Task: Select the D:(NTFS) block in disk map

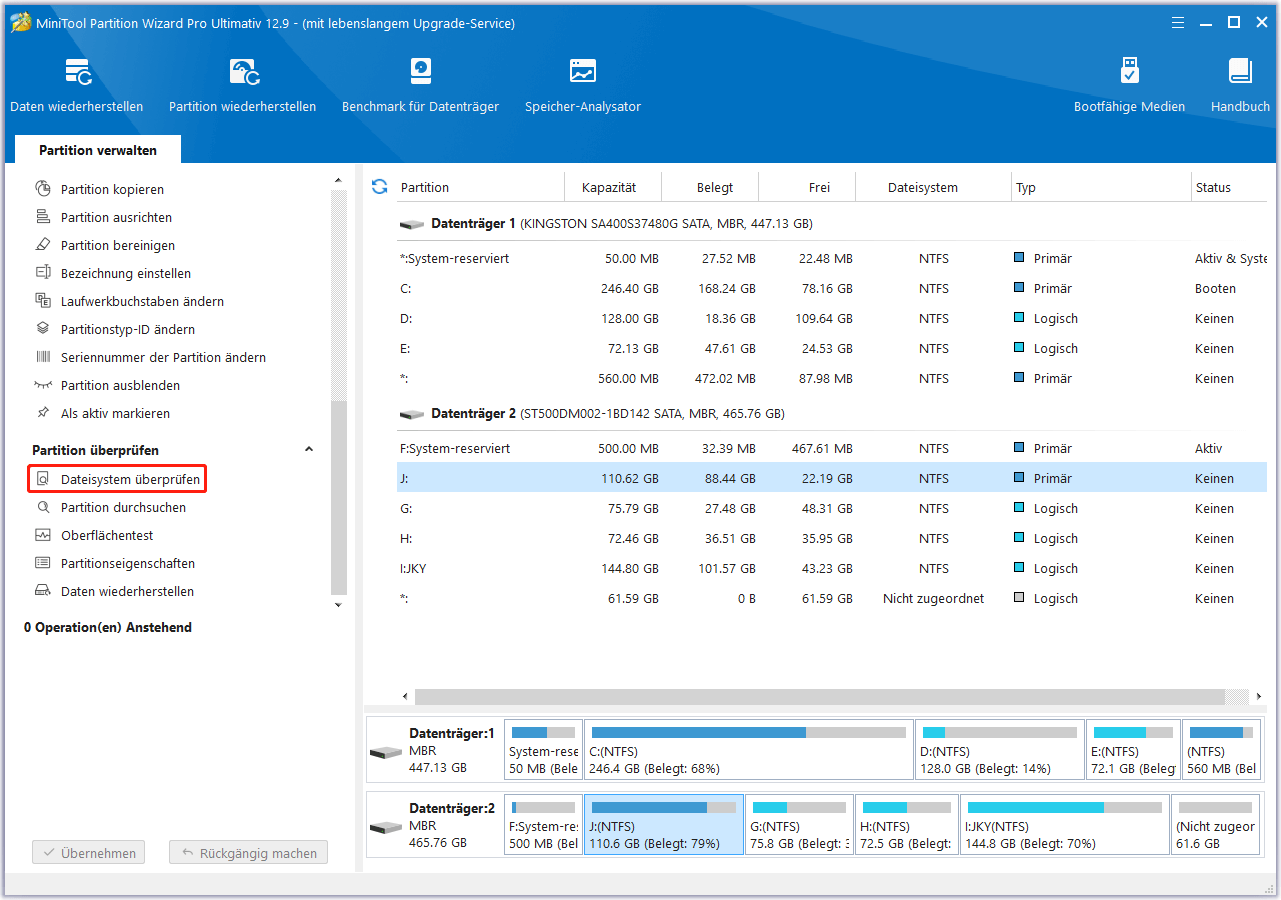Action: click(999, 750)
